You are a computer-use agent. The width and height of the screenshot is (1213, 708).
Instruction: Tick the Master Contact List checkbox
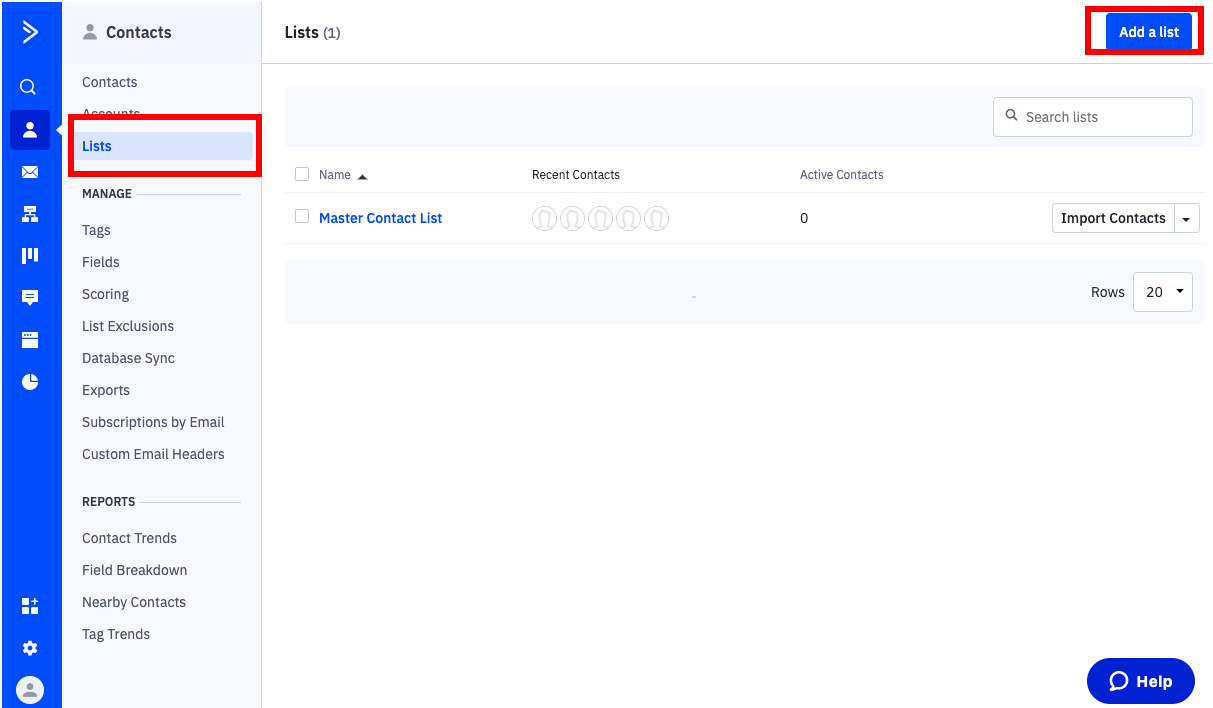(x=302, y=216)
